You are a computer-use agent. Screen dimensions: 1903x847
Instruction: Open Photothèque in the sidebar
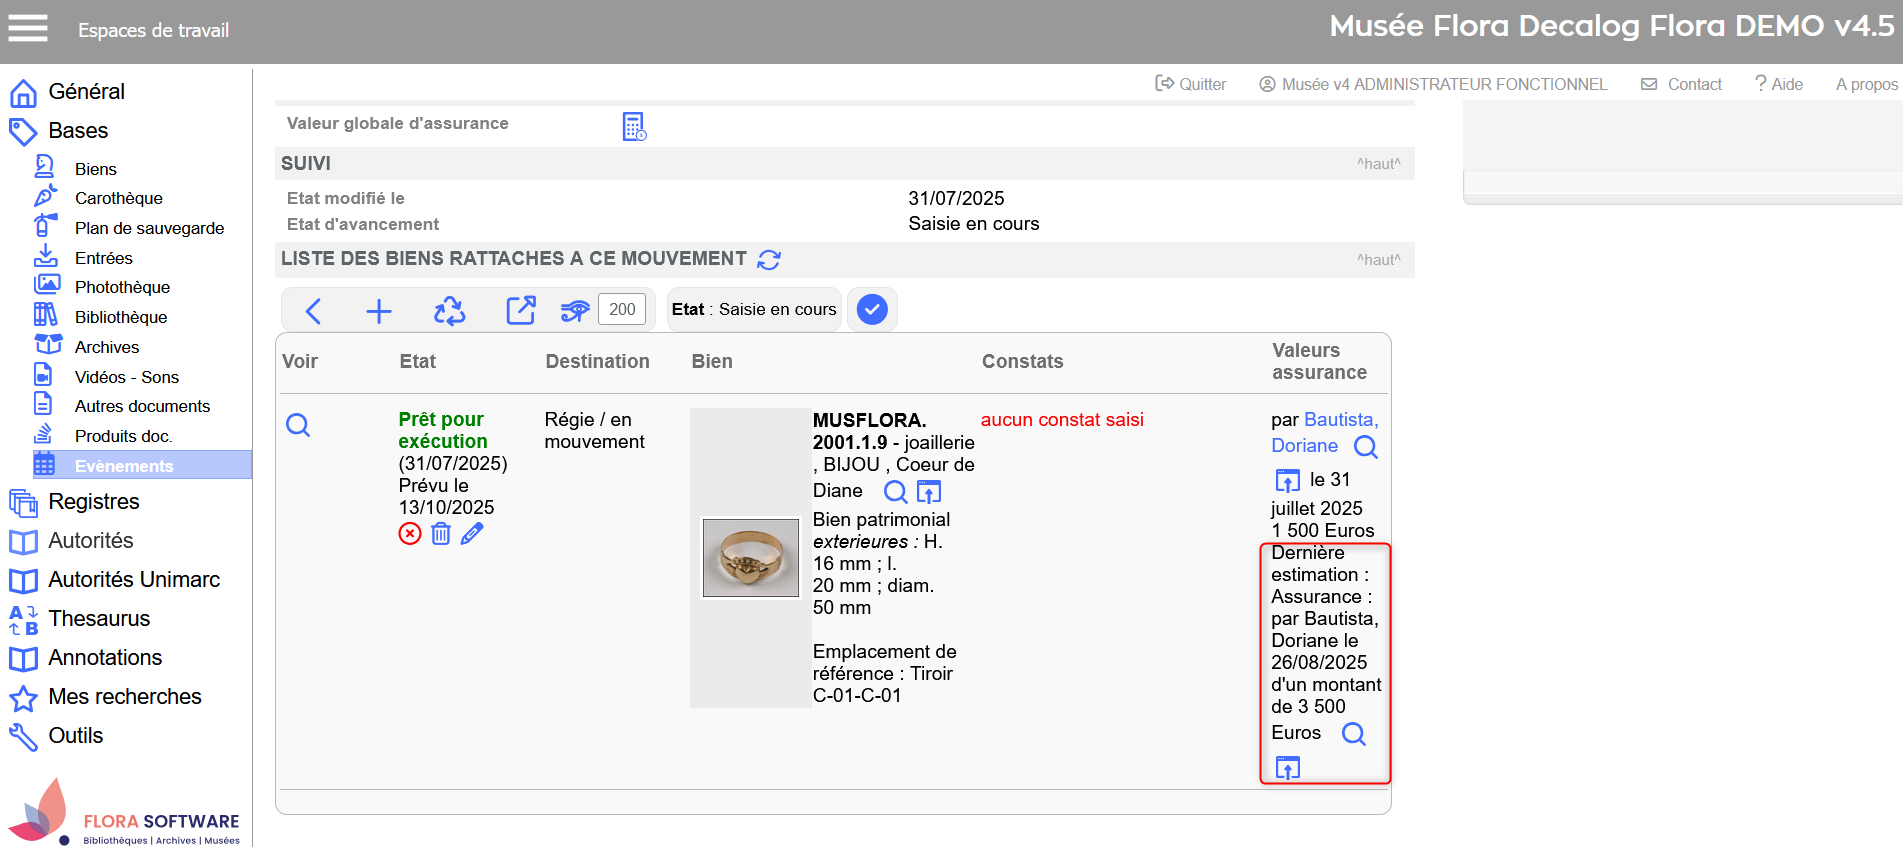(122, 288)
